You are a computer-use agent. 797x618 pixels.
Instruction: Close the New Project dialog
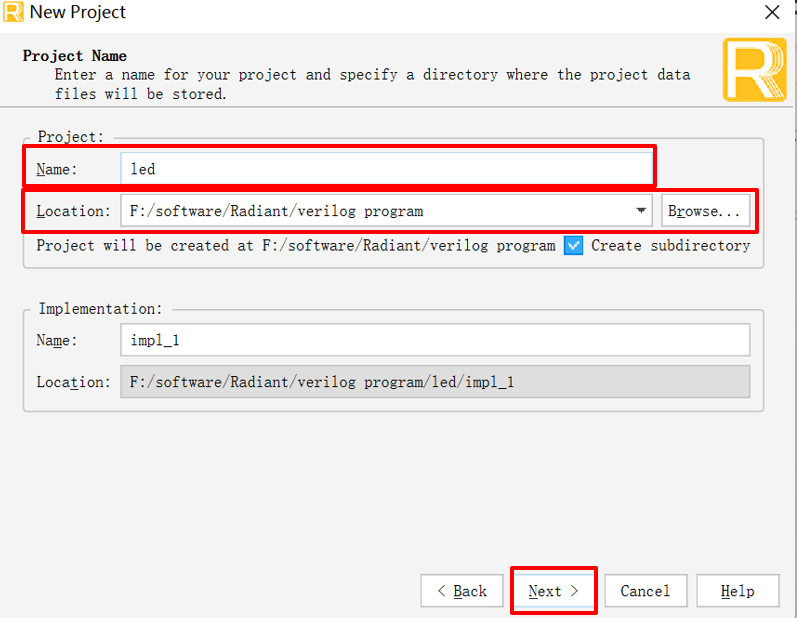[x=772, y=12]
